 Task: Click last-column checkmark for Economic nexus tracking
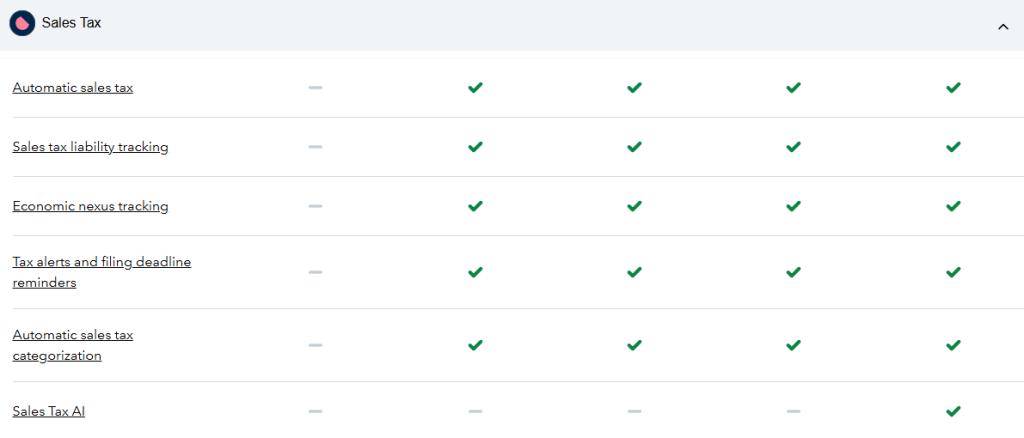pos(953,206)
